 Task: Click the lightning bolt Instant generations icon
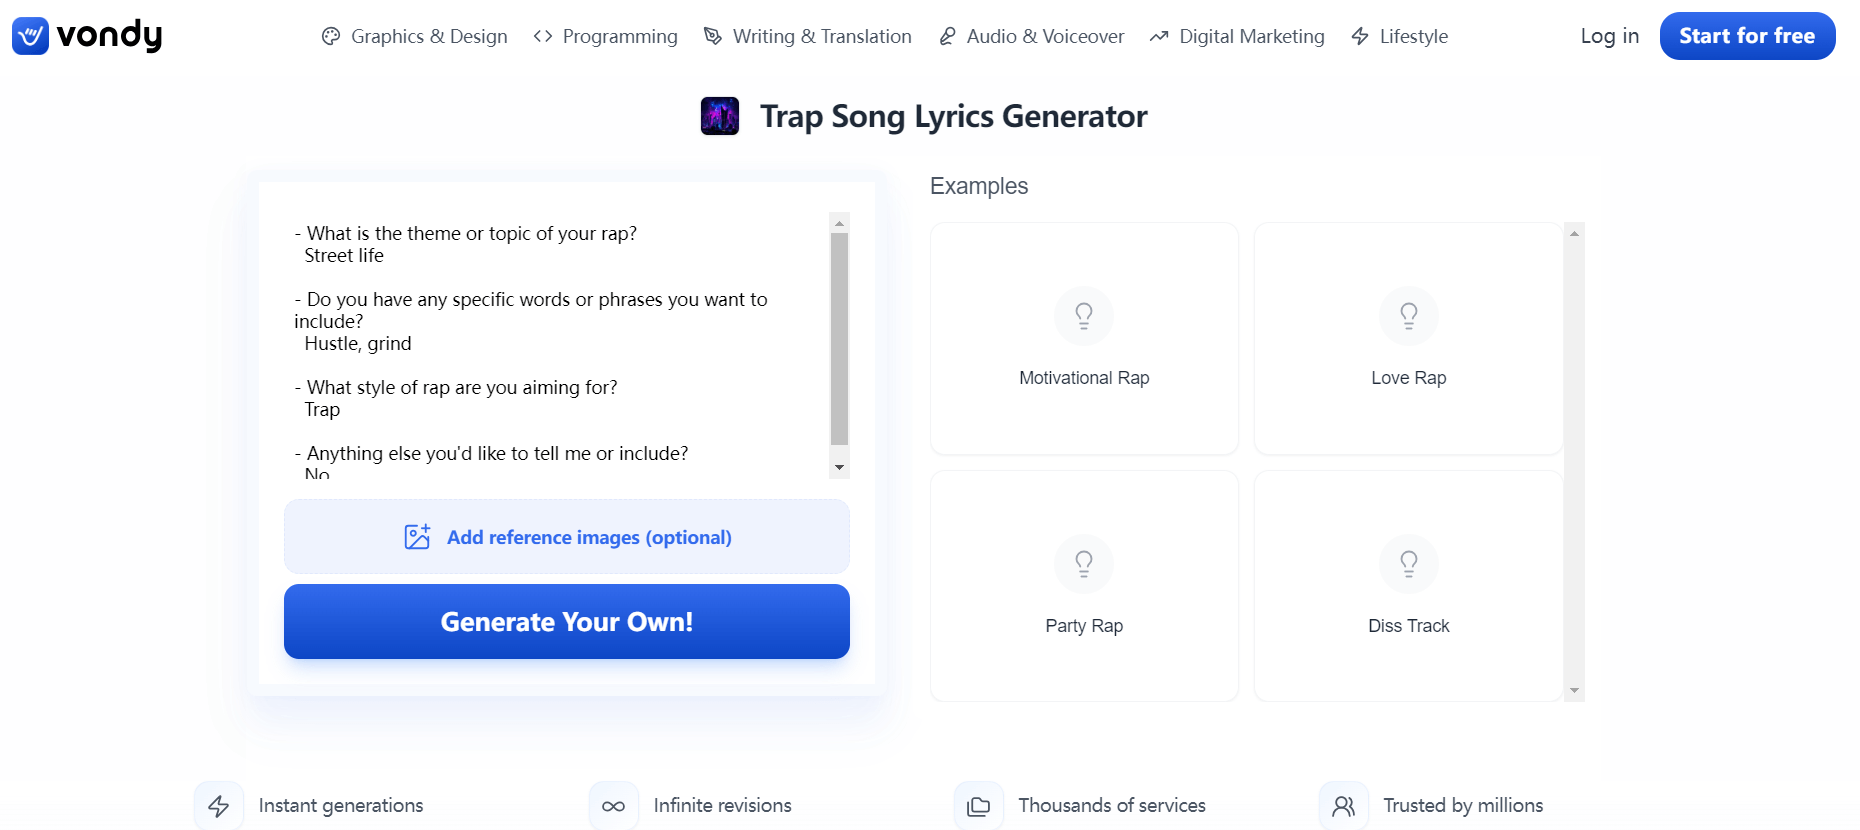(x=219, y=806)
